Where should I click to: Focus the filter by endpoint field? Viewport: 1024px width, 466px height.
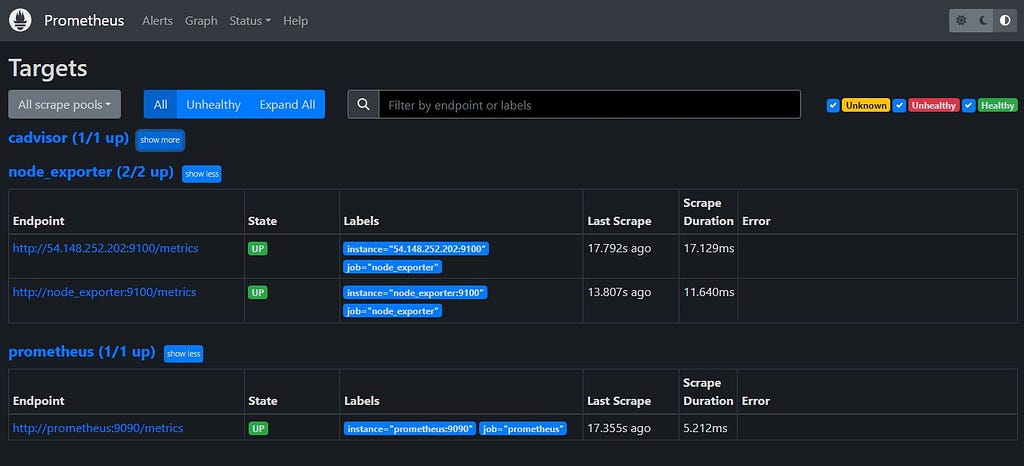tap(590, 104)
